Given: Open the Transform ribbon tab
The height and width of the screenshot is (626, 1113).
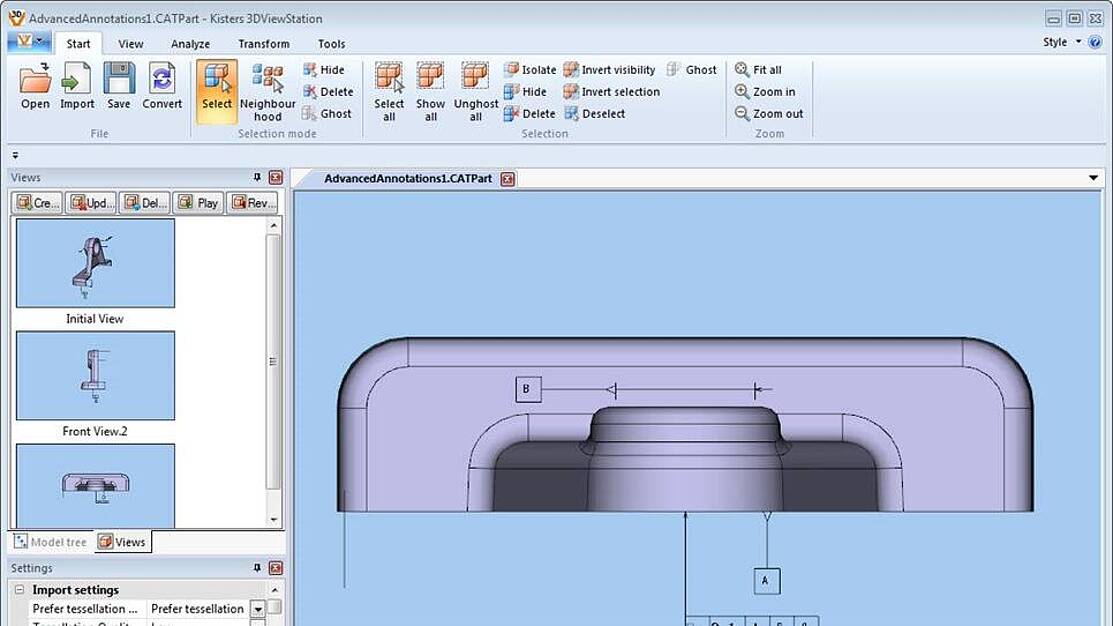Looking at the screenshot, I should tap(264, 43).
